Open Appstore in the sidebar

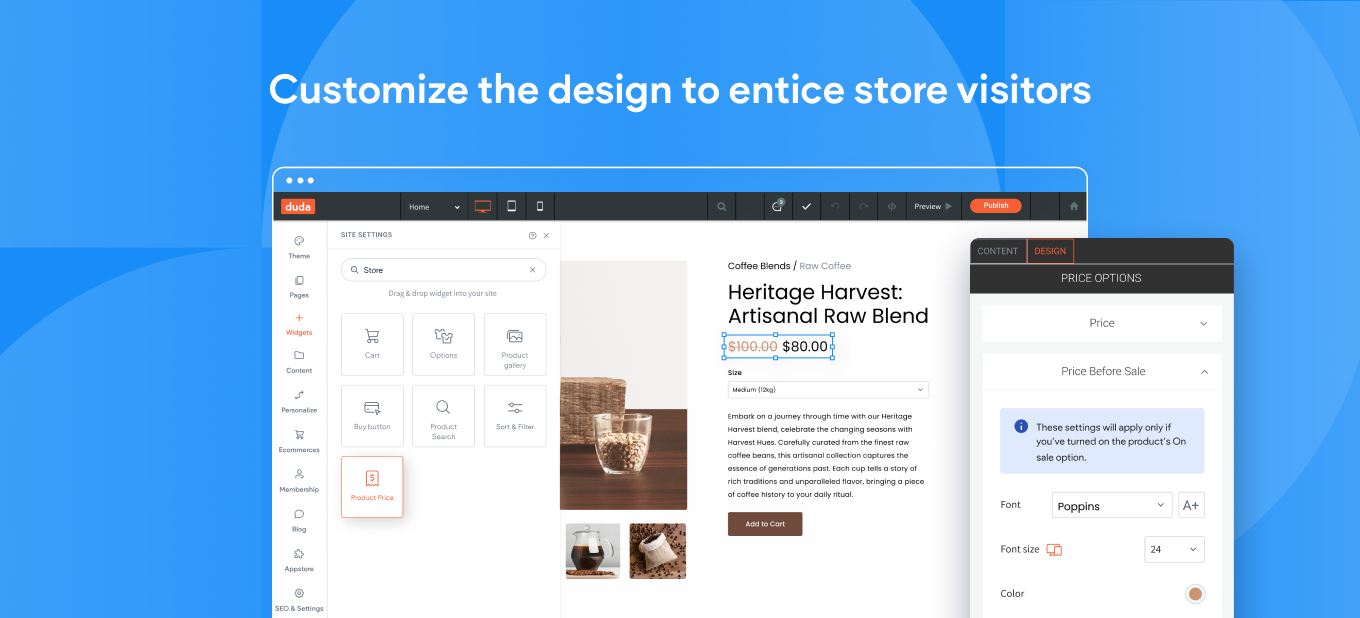click(299, 560)
